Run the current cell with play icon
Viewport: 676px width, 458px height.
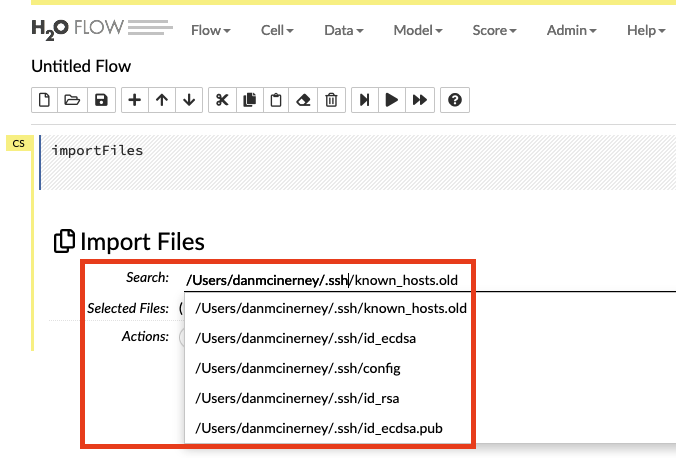(x=393, y=100)
